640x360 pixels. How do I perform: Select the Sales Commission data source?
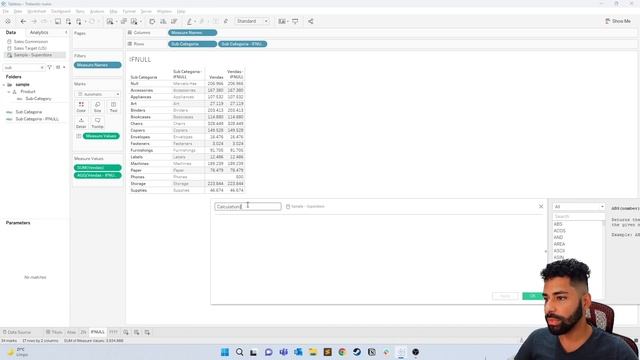[x=31, y=42]
